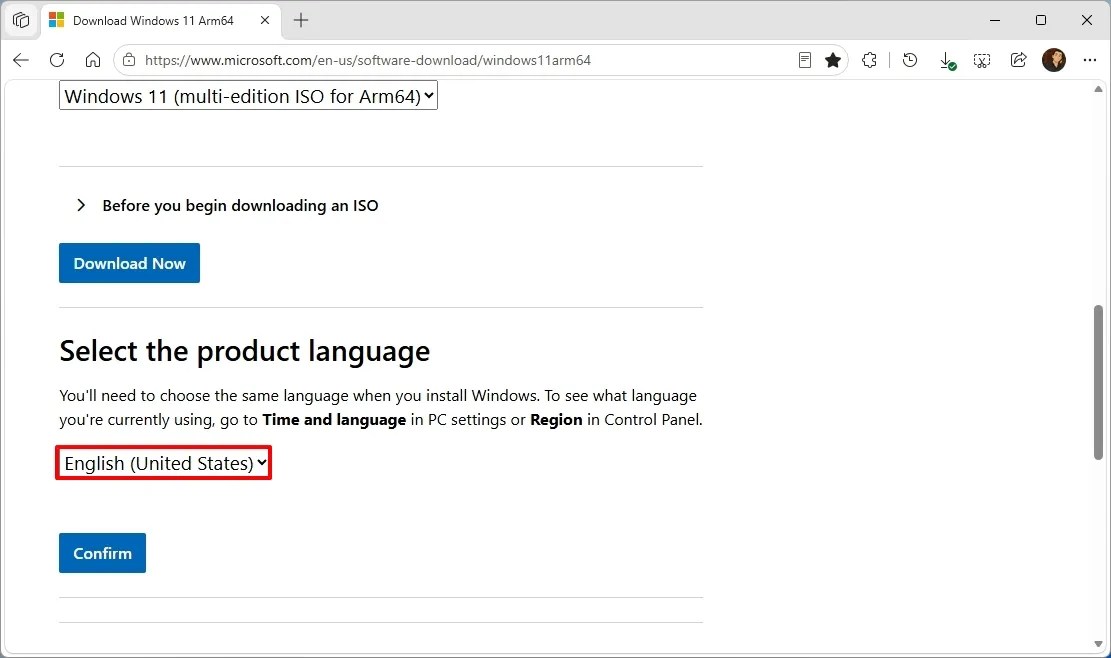Open the browser home page
The height and width of the screenshot is (658, 1111).
point(93,60)
